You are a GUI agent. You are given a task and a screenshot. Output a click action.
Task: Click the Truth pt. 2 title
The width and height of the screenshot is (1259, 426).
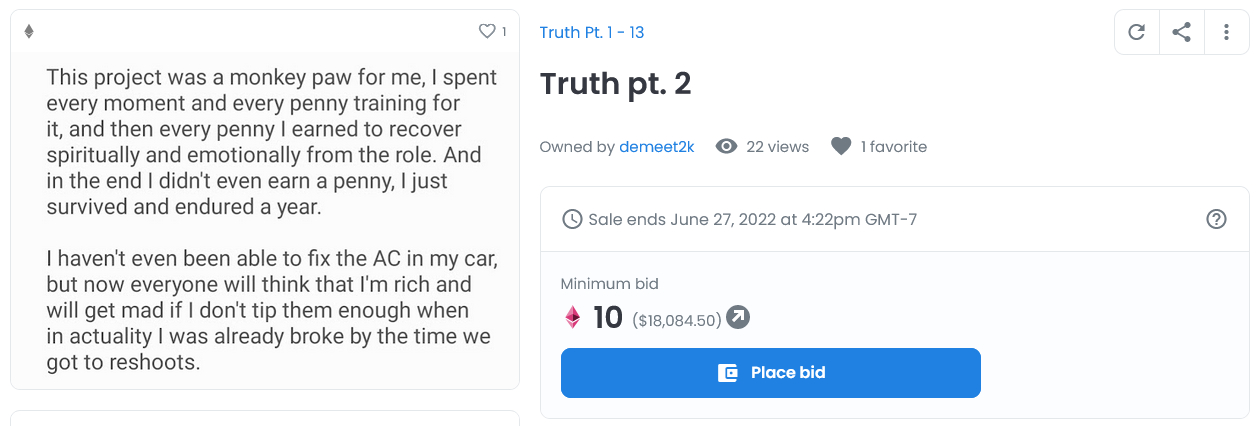coord(615,84)
